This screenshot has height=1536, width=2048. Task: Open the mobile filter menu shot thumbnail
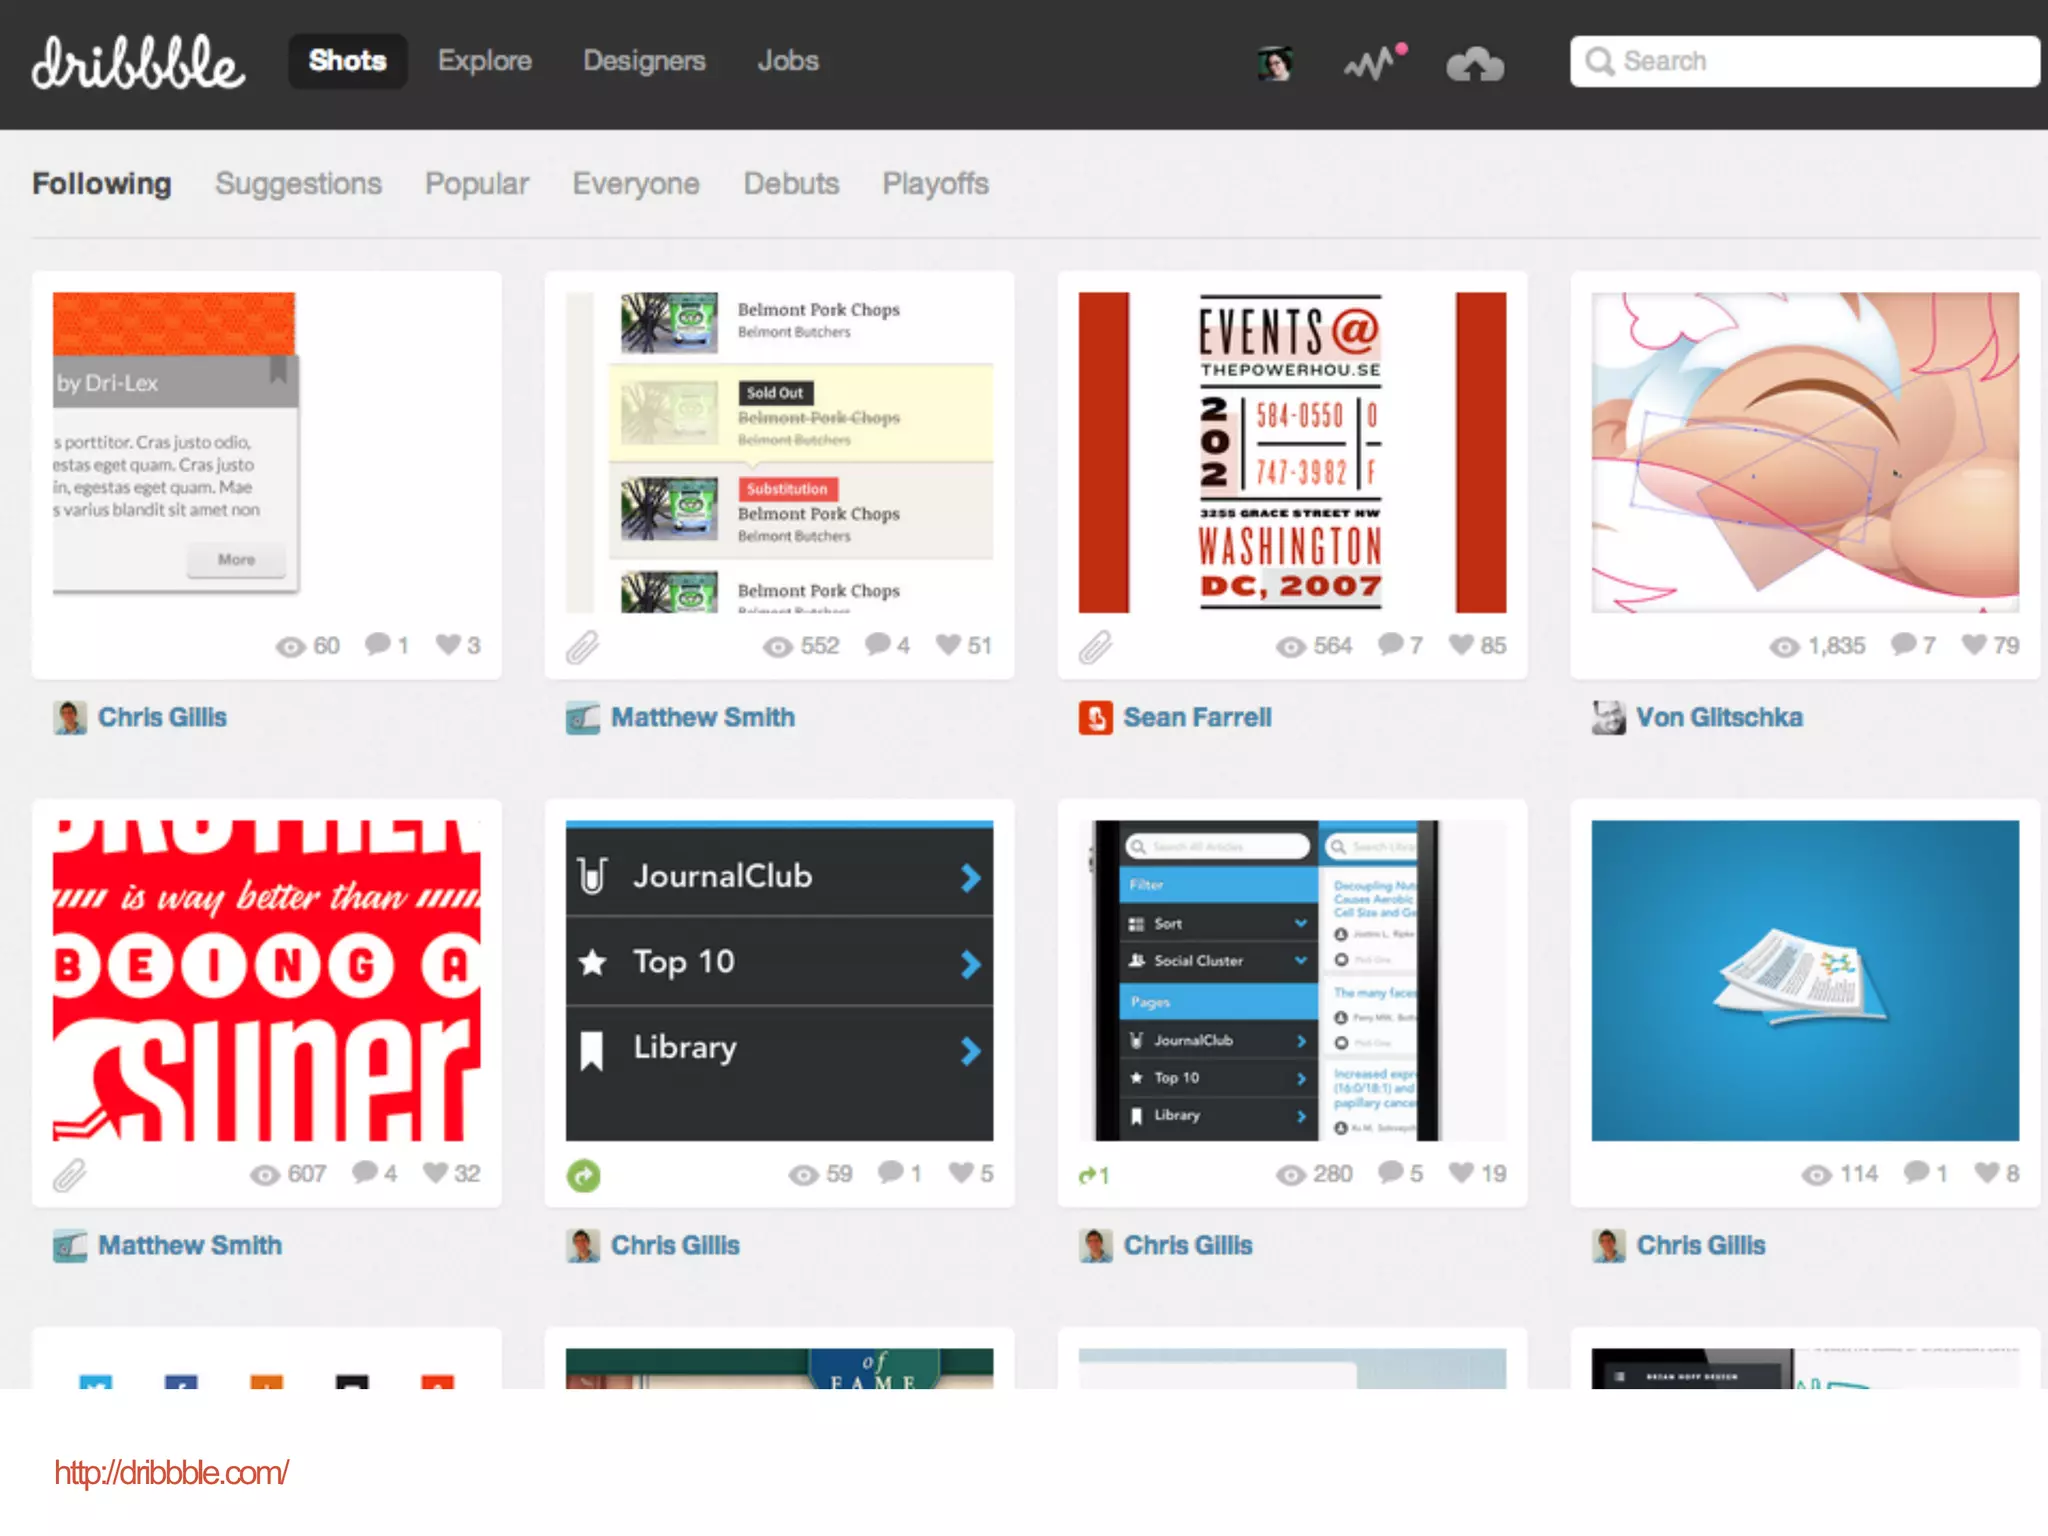click(1292, 980)
